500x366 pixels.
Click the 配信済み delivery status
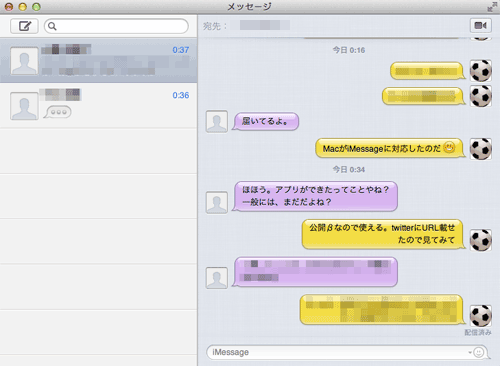click(x=478, y=332)
